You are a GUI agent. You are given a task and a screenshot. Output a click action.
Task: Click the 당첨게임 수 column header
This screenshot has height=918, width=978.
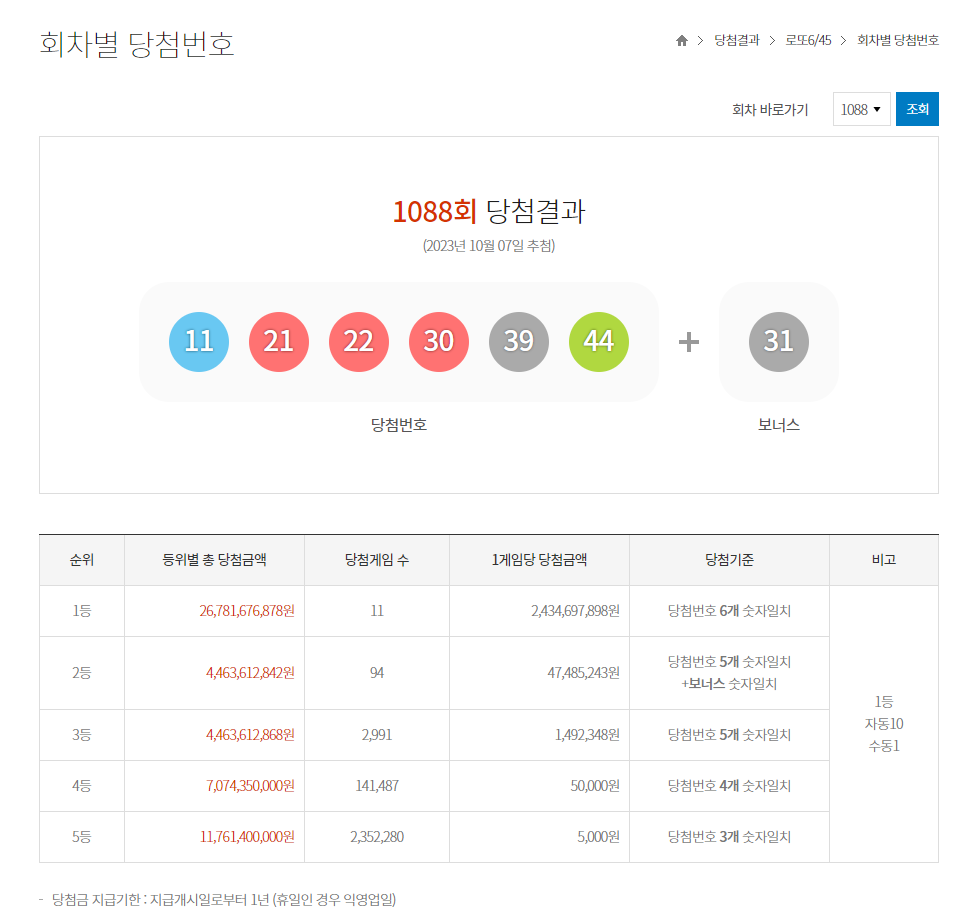[377, 560]
